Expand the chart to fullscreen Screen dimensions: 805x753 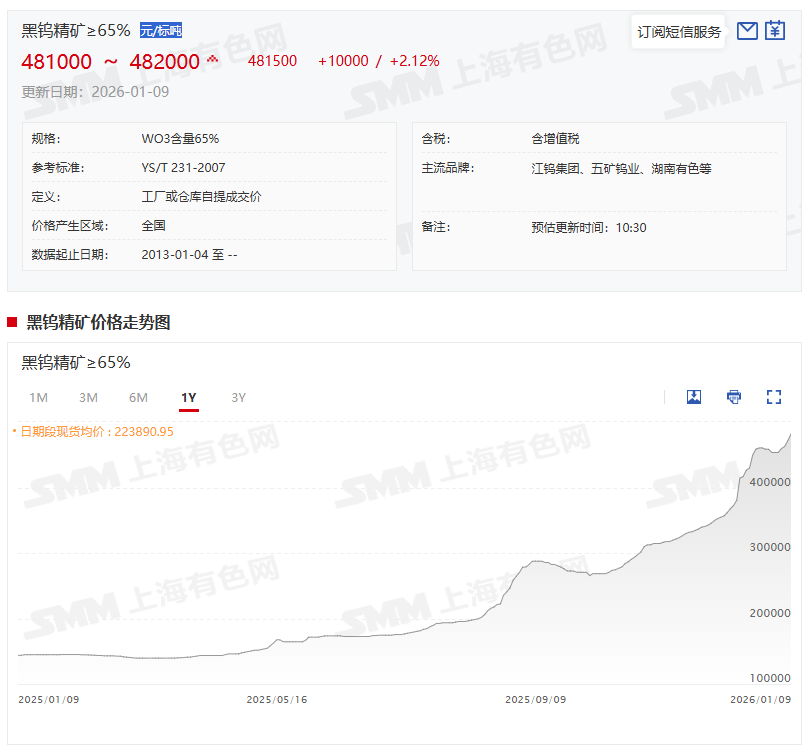point(773,397)
